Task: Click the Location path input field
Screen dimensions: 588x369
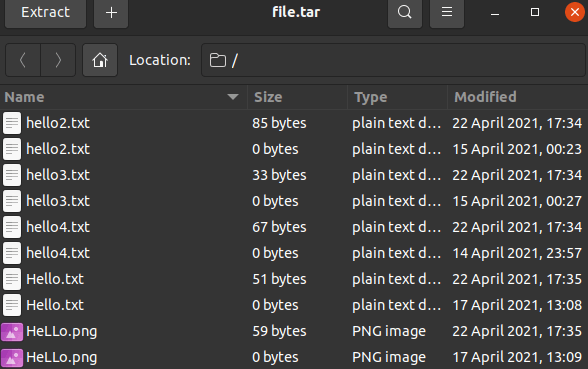Action: click(393, 60)
